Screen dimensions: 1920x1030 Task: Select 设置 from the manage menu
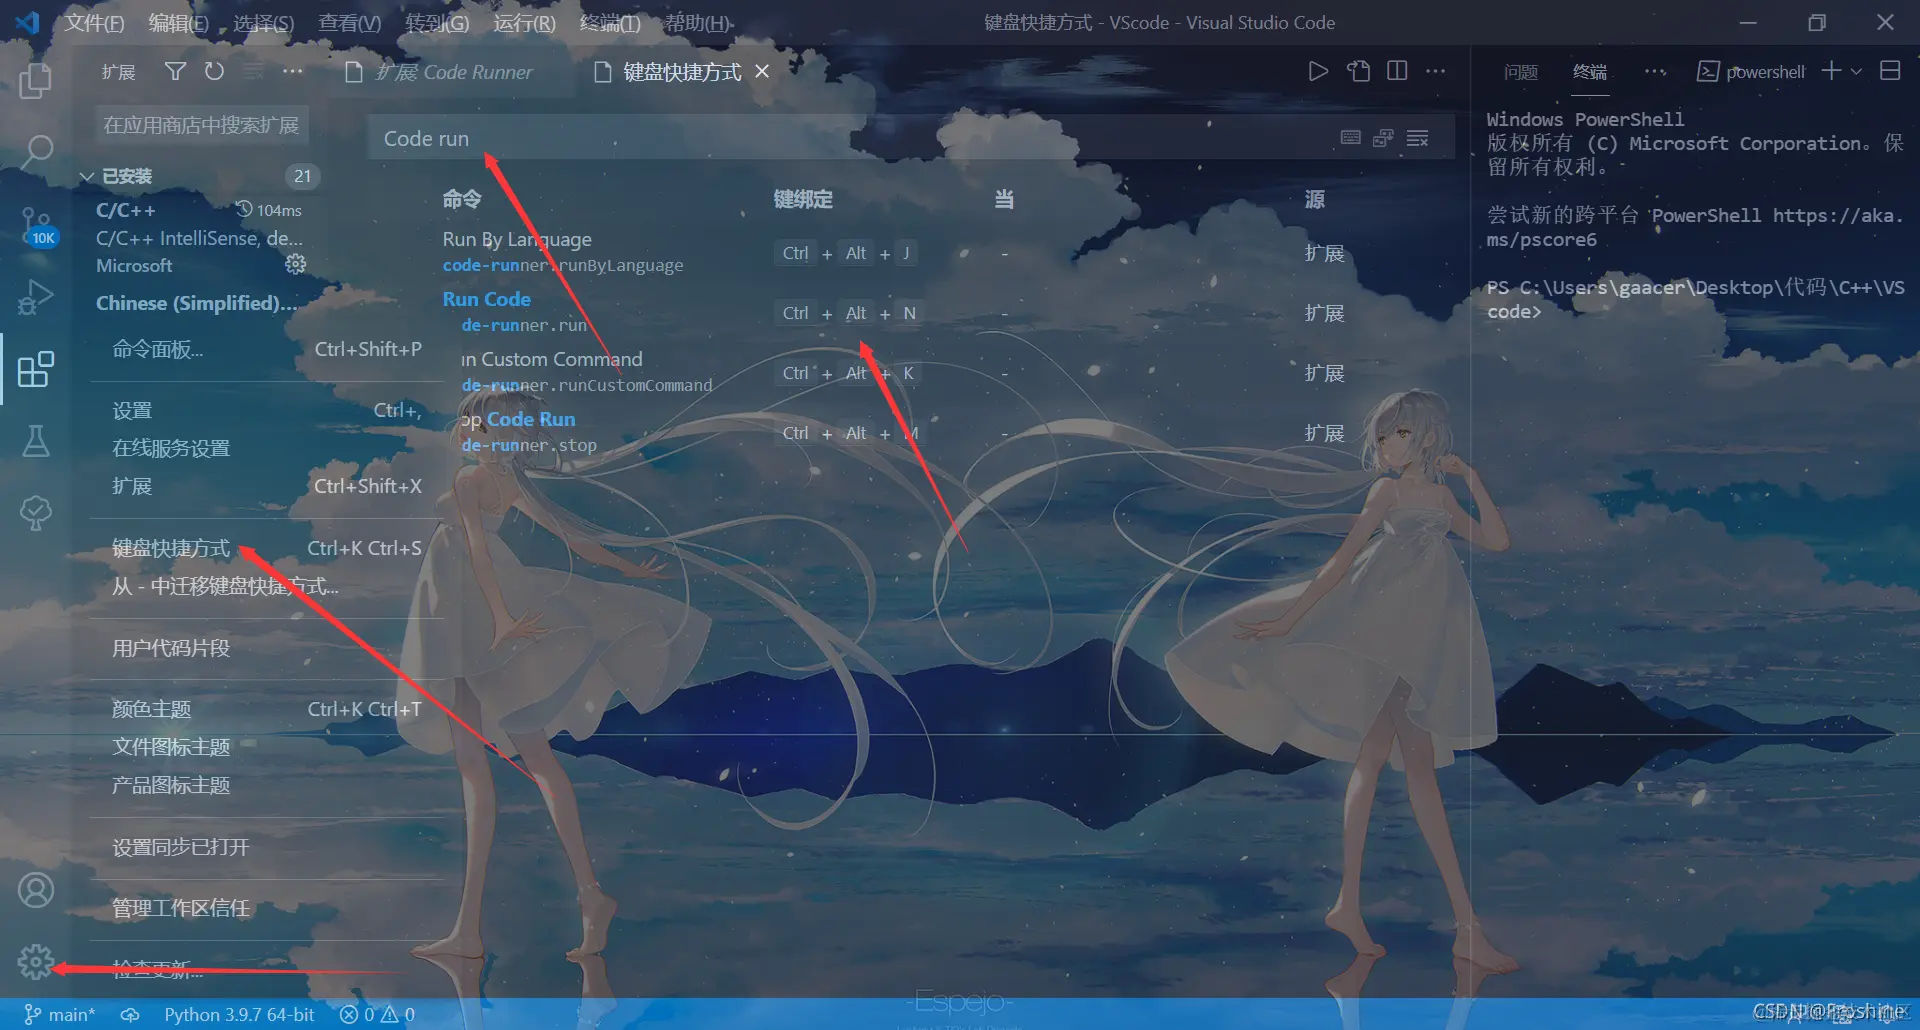click(268, 410)
